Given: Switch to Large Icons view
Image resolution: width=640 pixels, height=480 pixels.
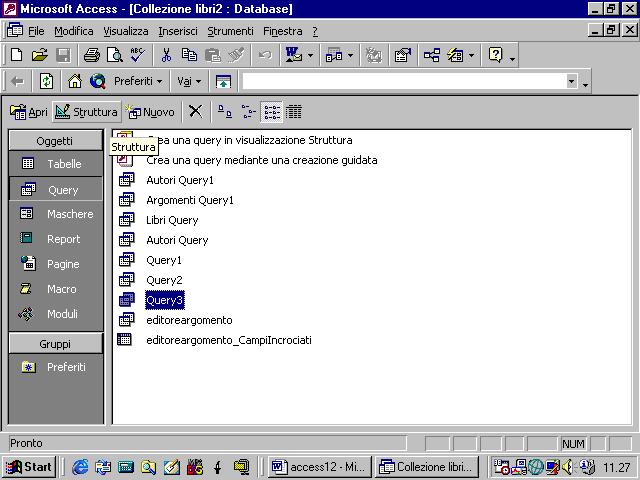Looking at the screenshot, I should click(x=225, y=111).
